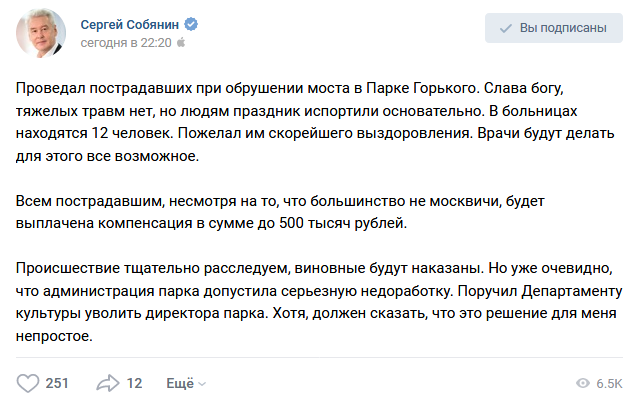
Task: Click the 12 reposts counter
Action: tap(134, 383)
